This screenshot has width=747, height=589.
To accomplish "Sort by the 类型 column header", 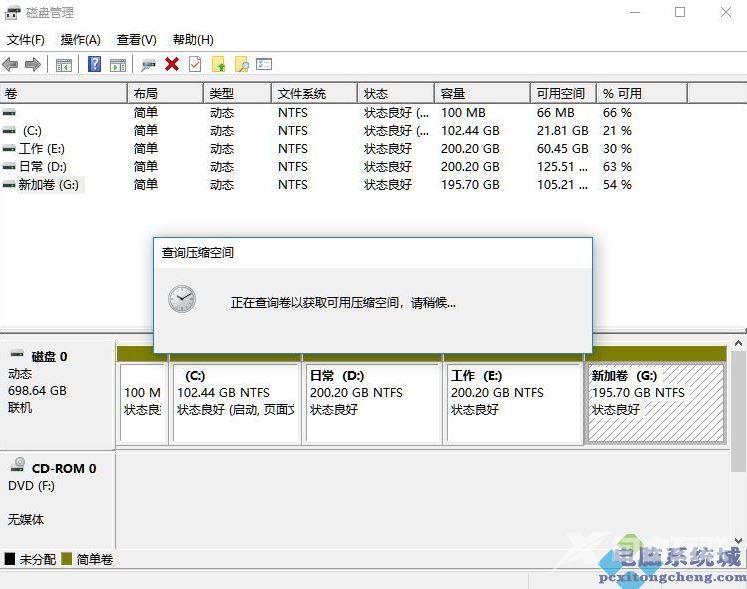I will (x=237, y=93).
